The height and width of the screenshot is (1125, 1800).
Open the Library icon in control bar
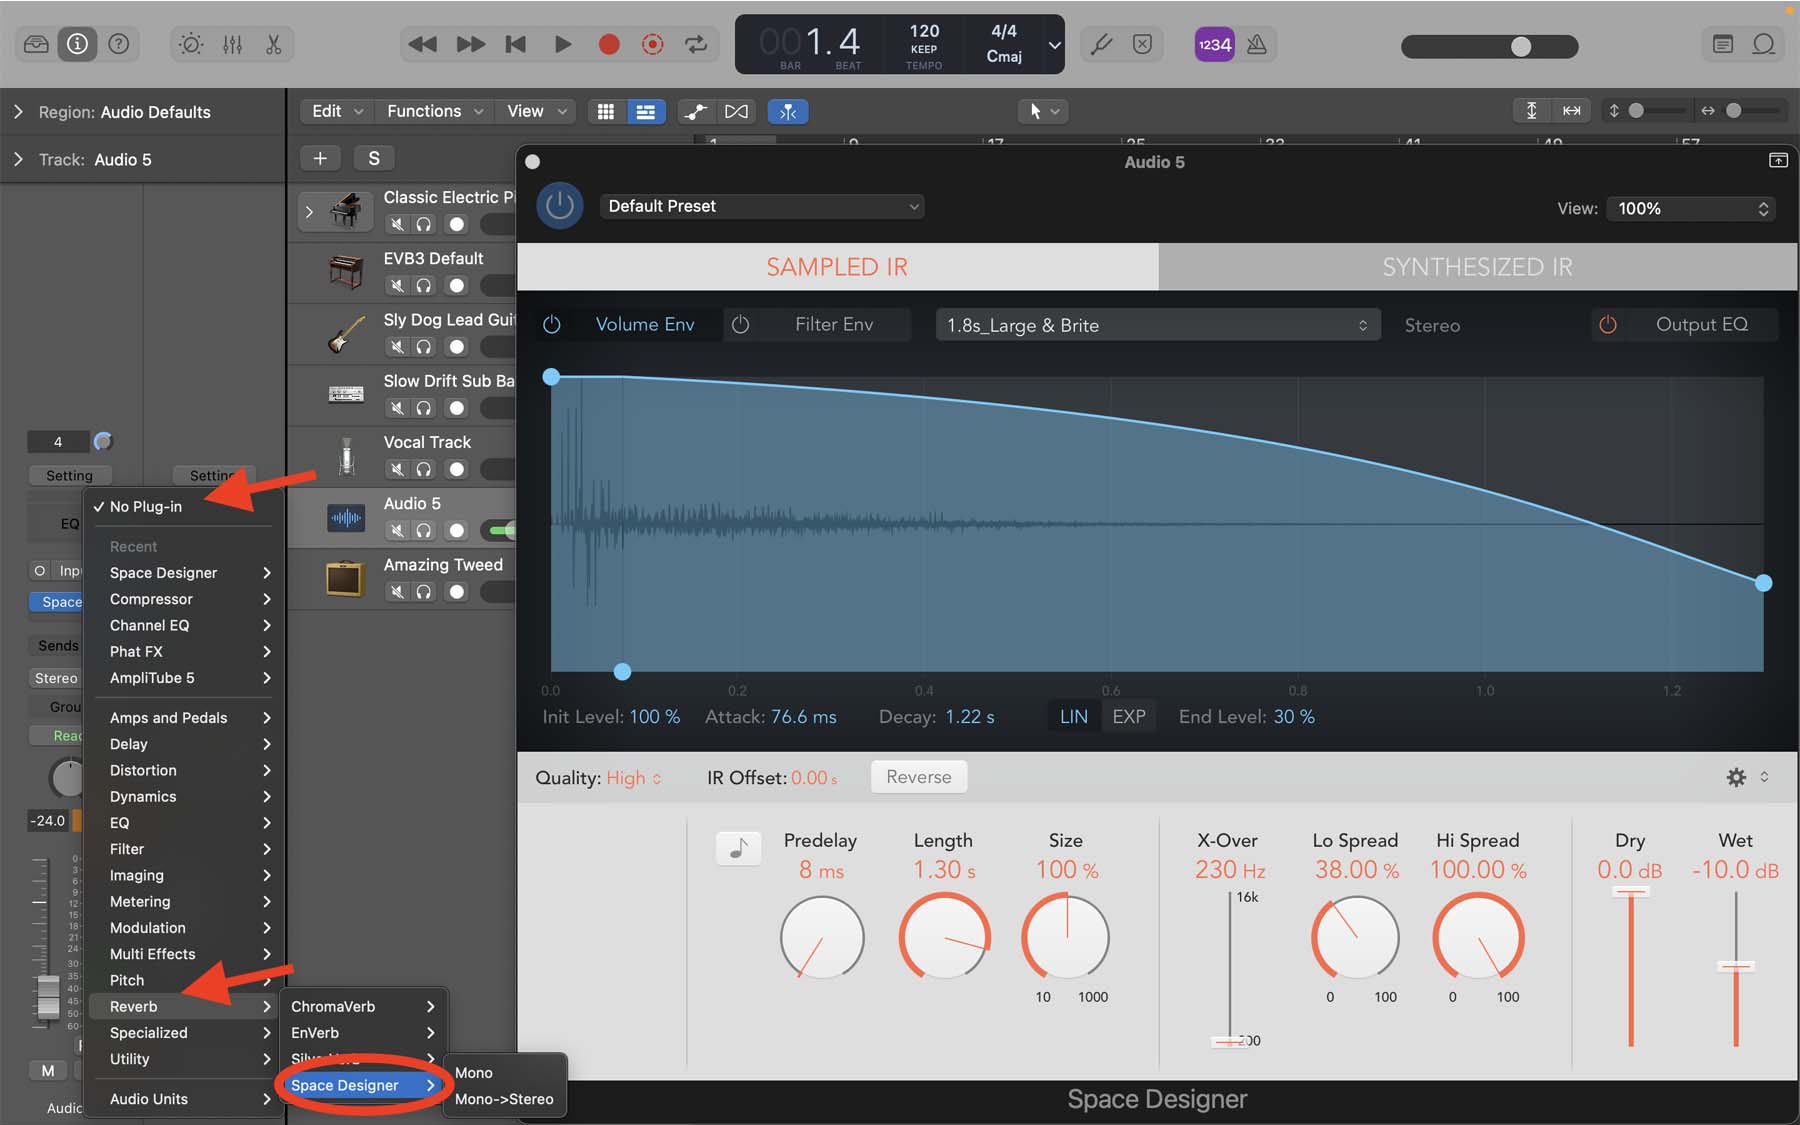(x=36, y=44)
